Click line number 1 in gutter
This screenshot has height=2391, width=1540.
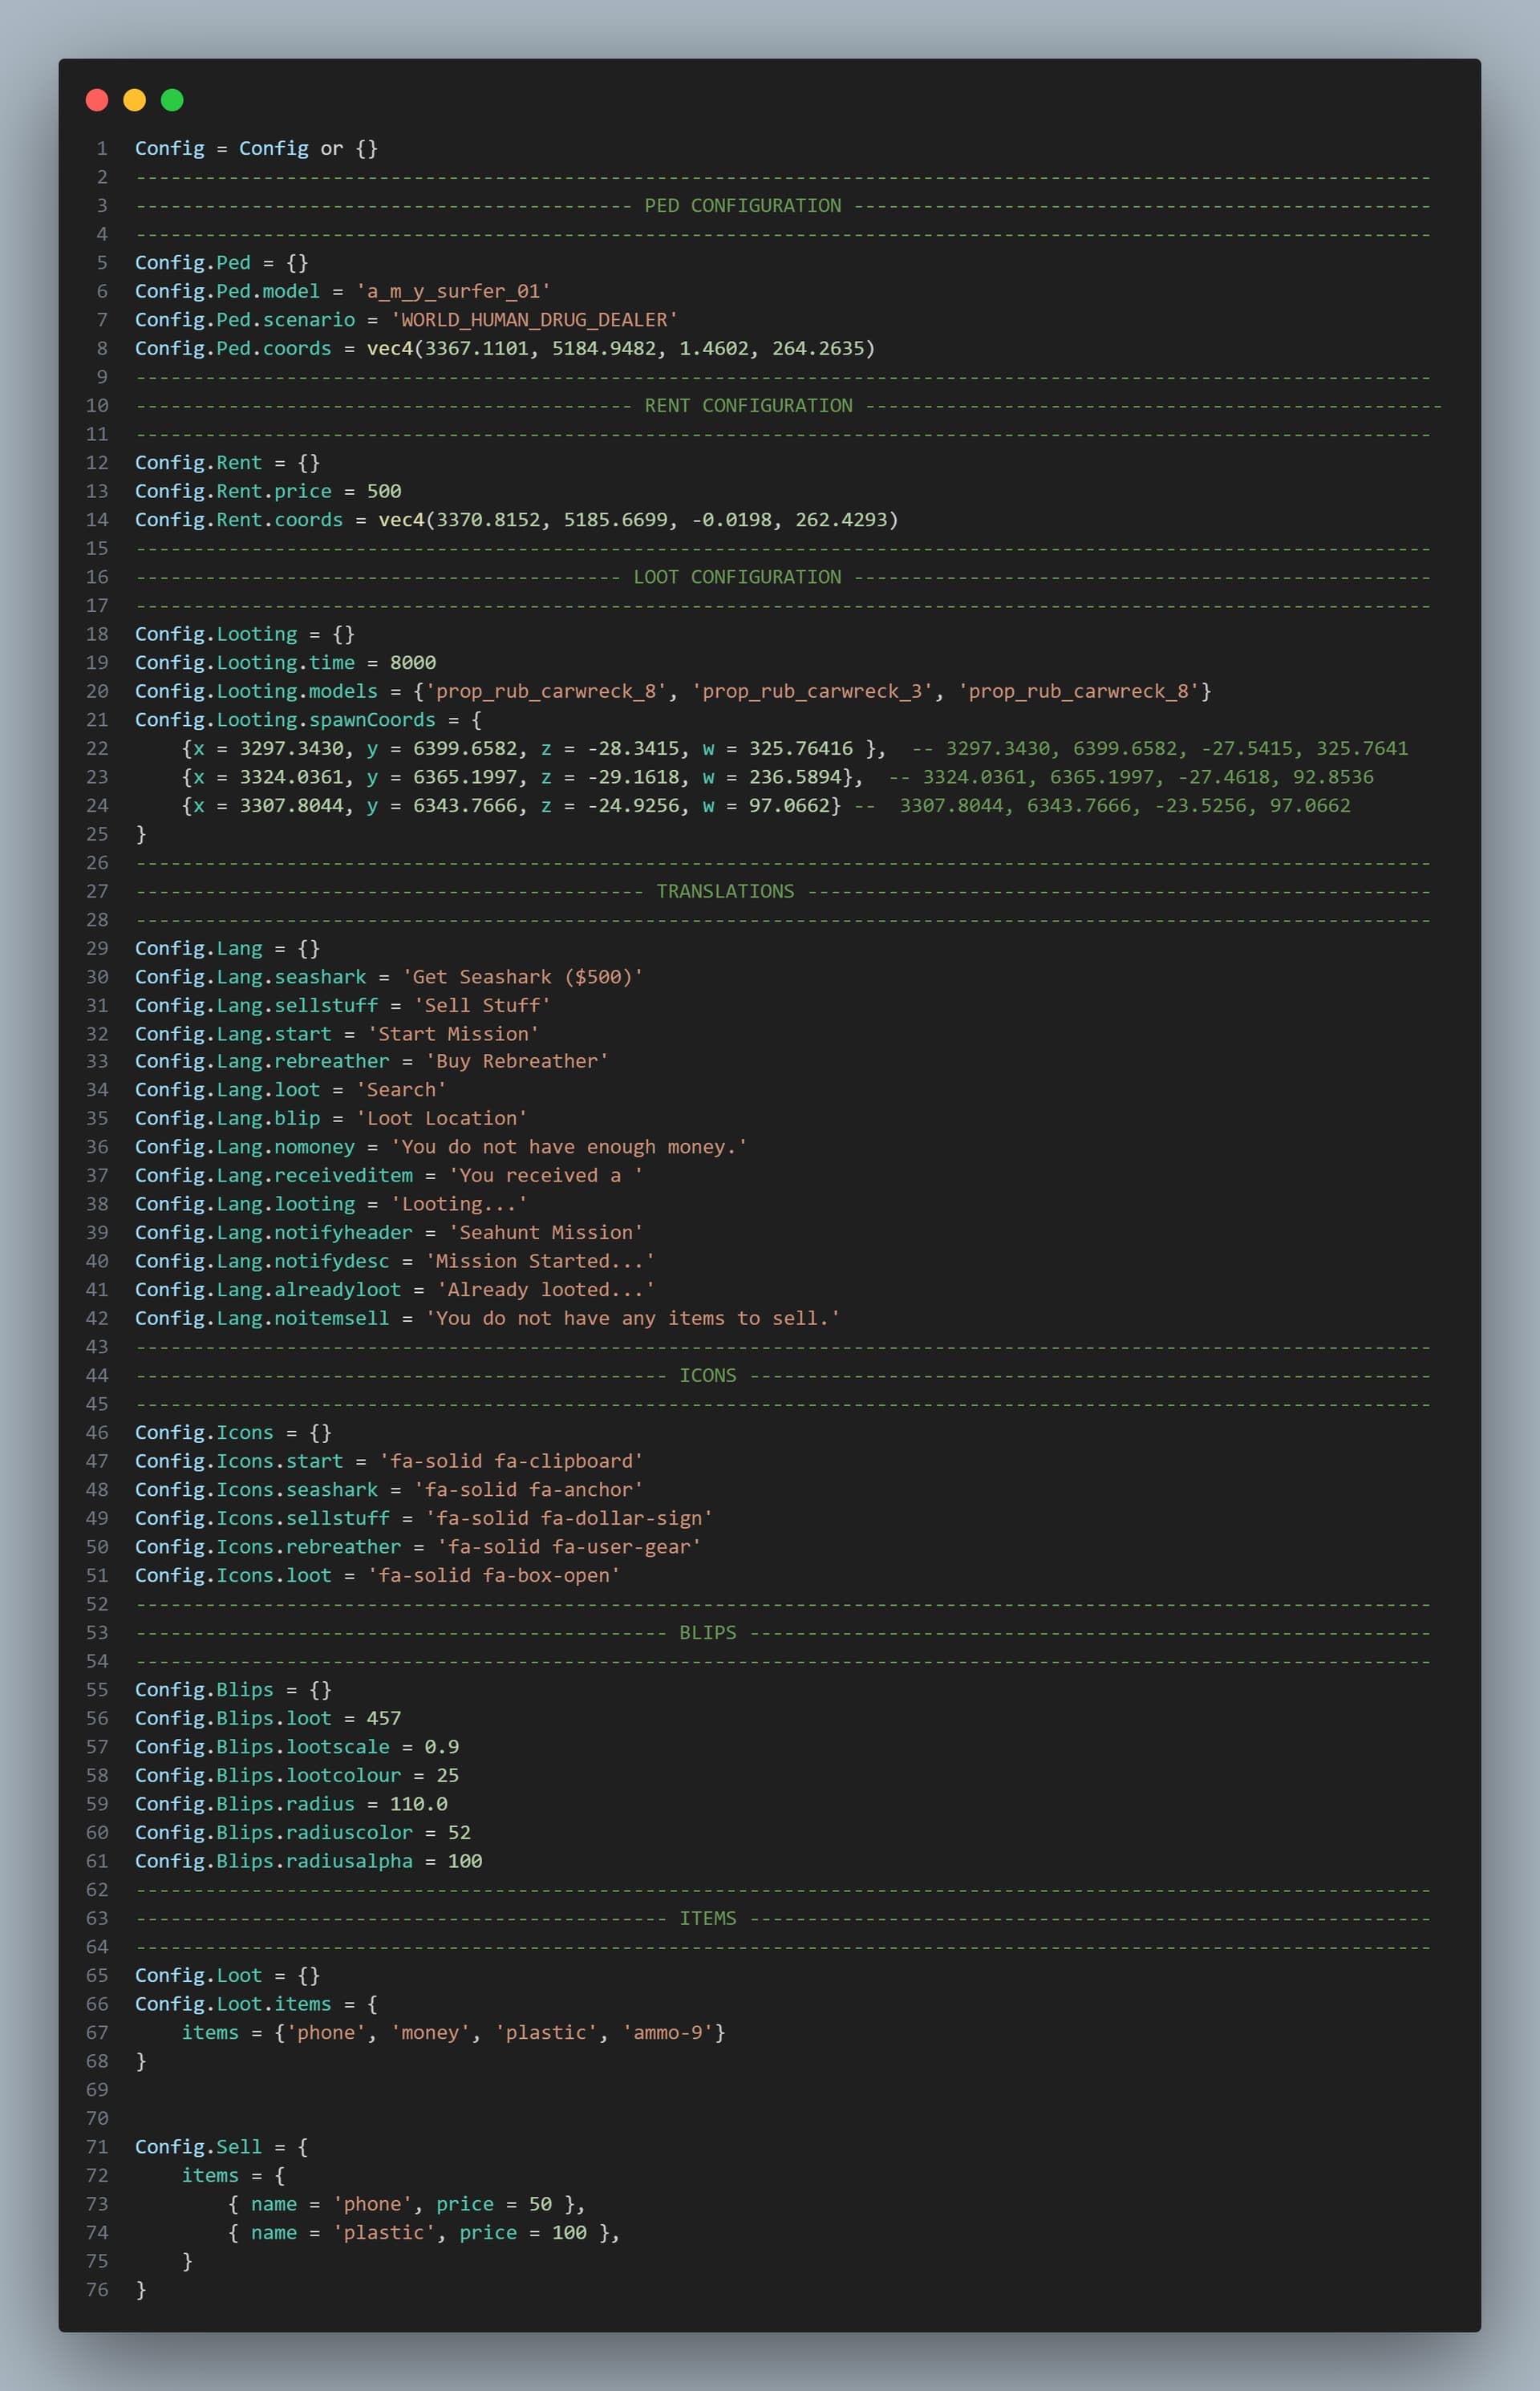tap(101, 149)
